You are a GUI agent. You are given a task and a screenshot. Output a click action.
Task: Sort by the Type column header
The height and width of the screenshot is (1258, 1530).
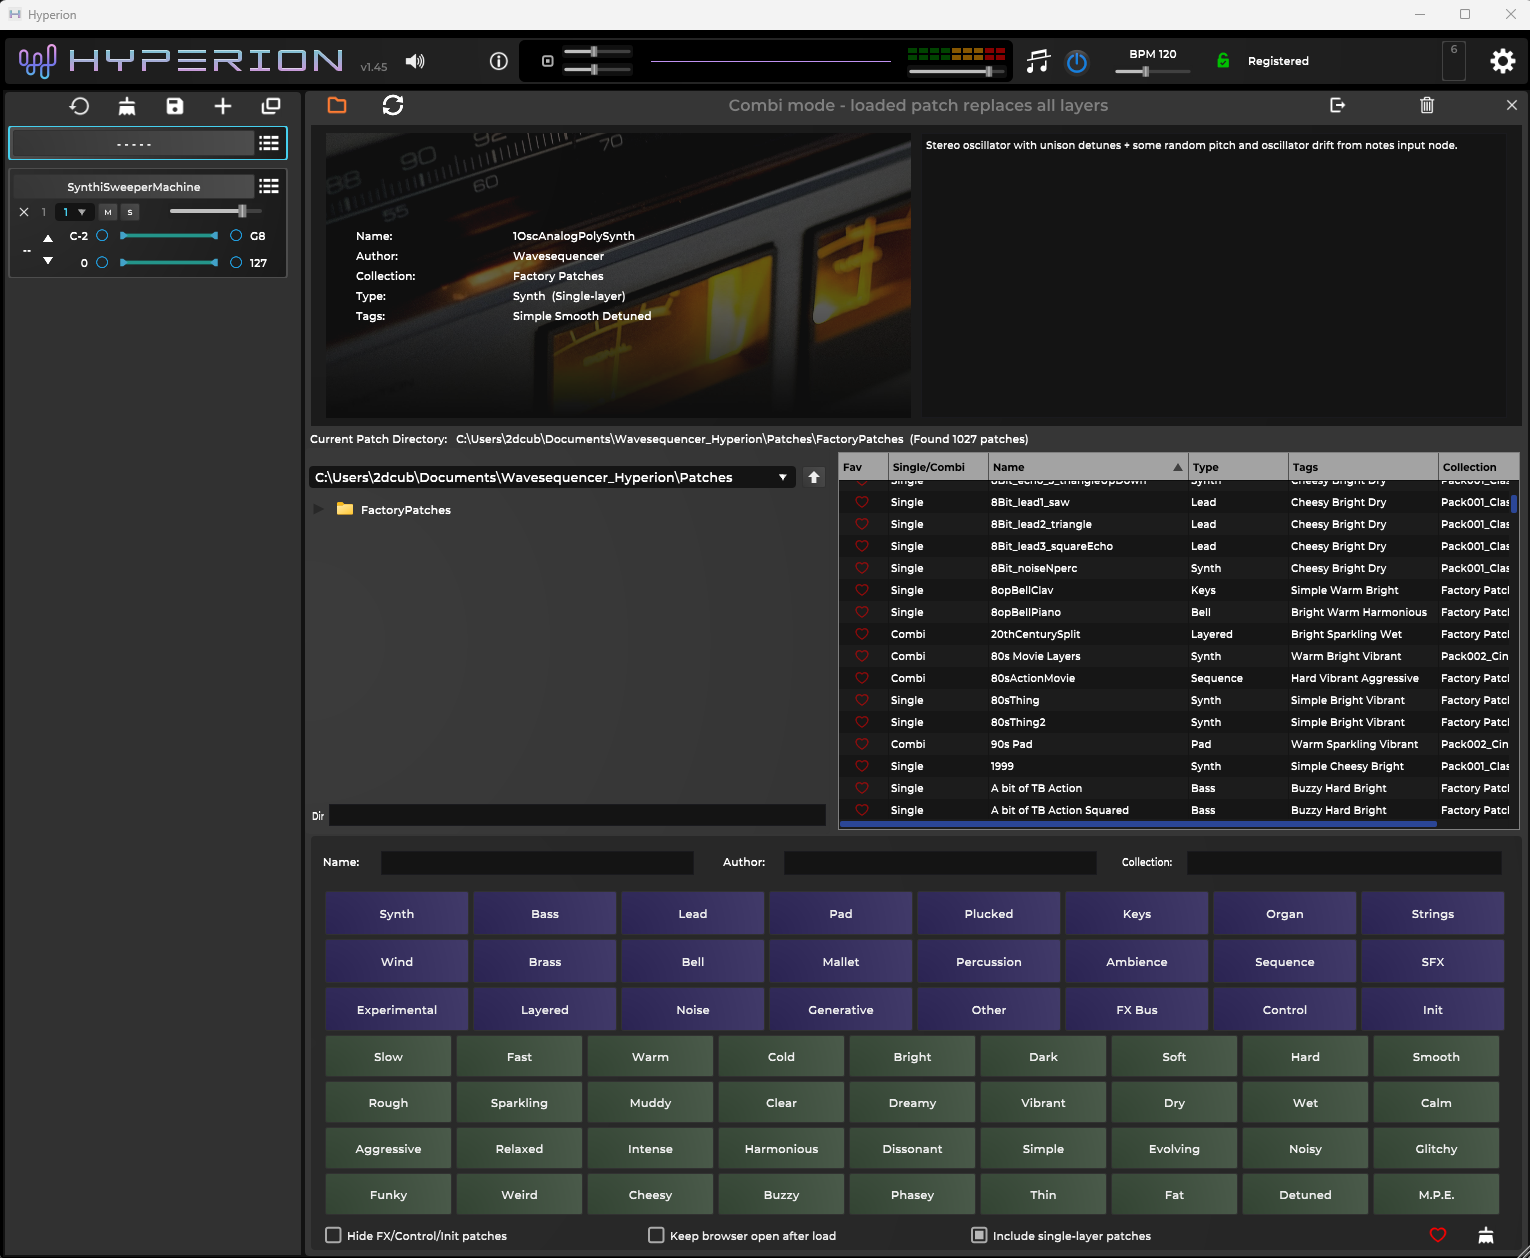click(1238, 467)
